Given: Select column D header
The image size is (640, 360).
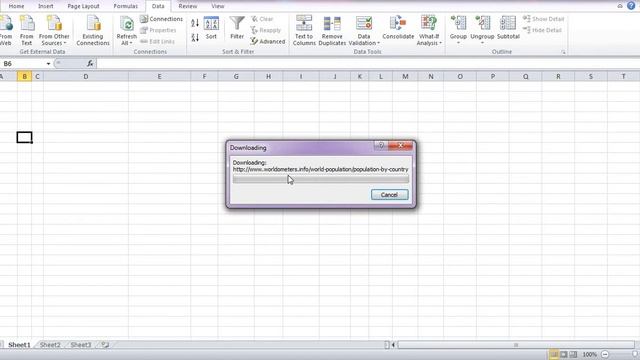Looking at the screenshot, I should tap(86, 76).
